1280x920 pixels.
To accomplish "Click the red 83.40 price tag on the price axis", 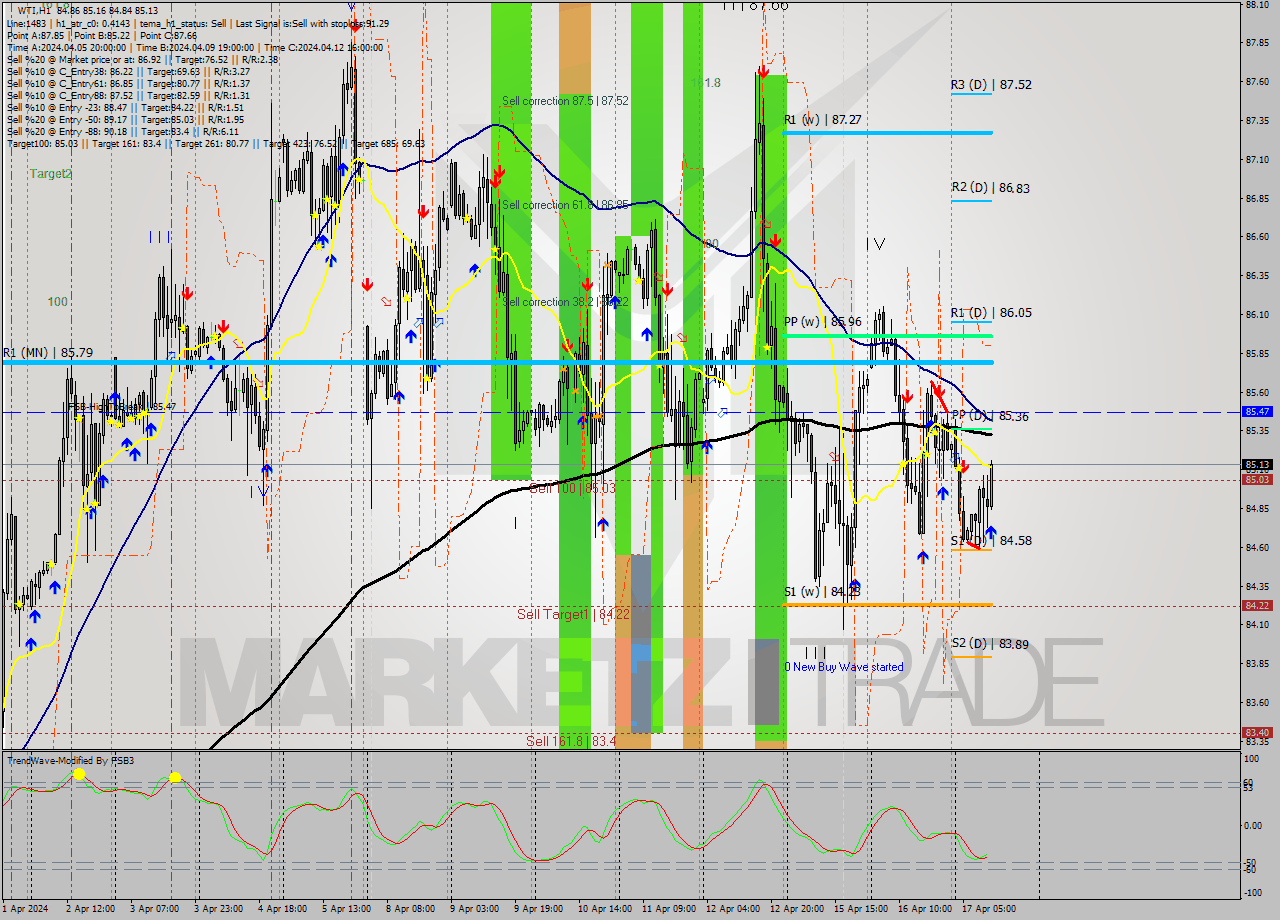I will [1258, 733].
